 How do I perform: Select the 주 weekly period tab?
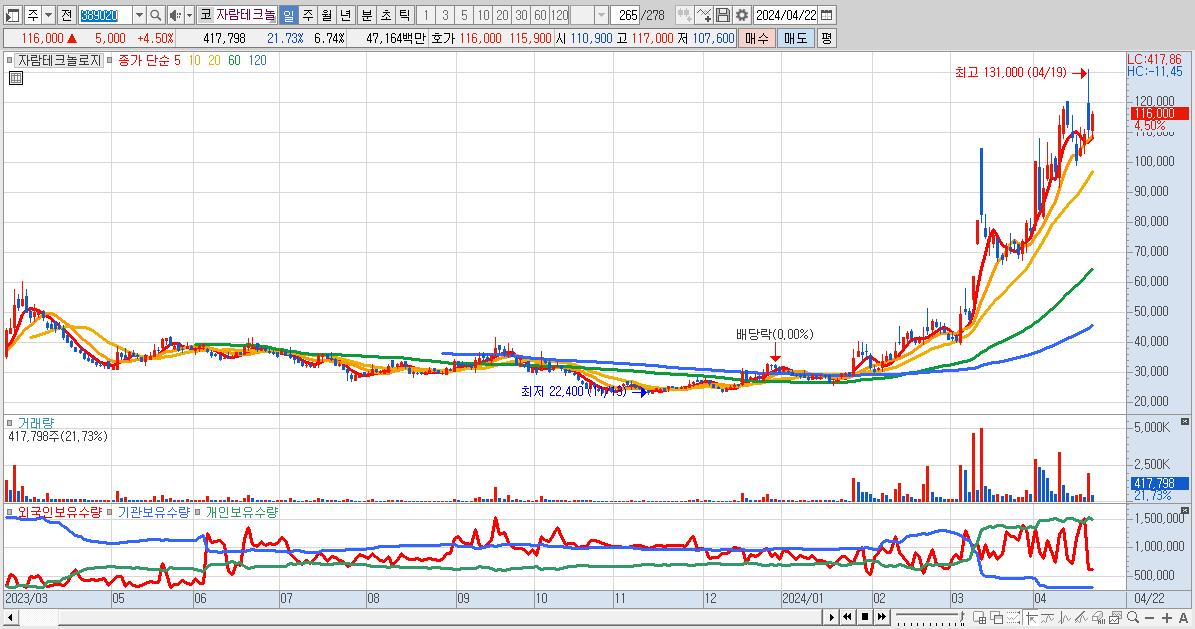[308, 15]
